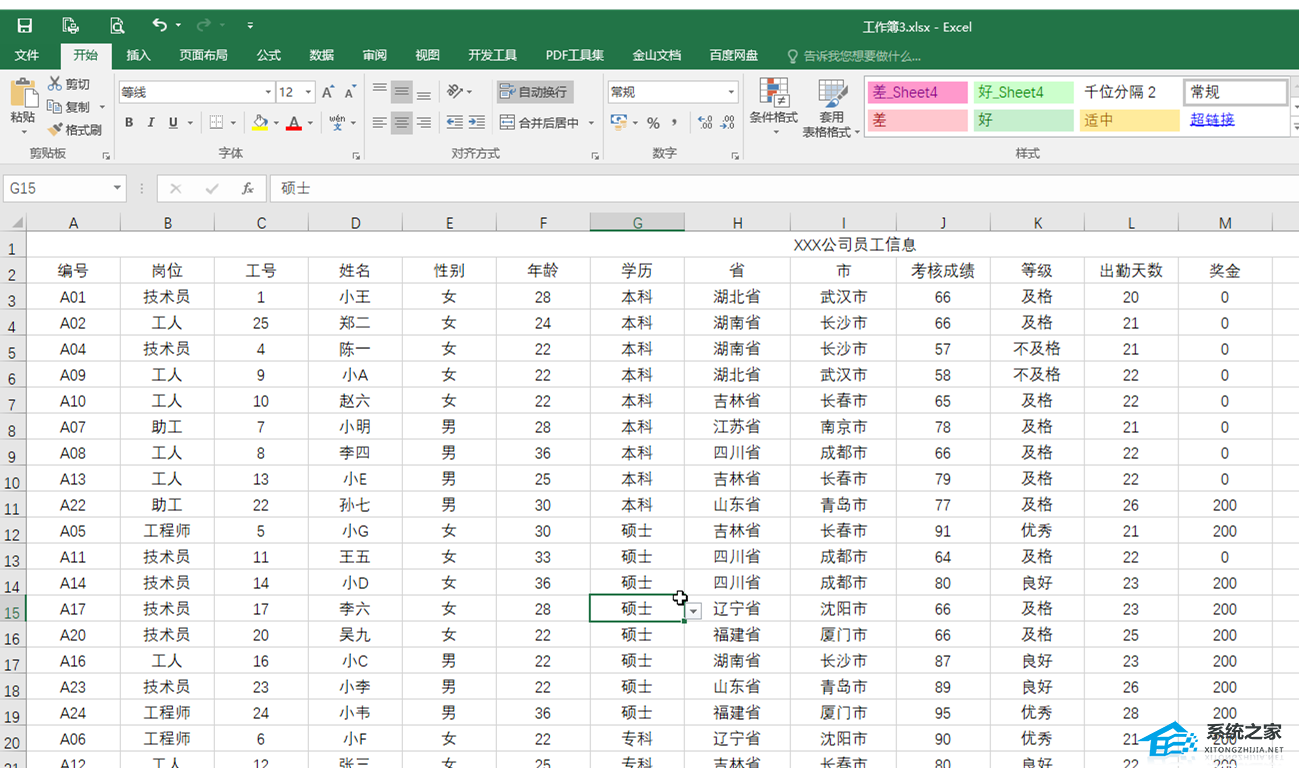
Task: Click the confirm checkmark in formula bar
Action: tap(211, 188)
